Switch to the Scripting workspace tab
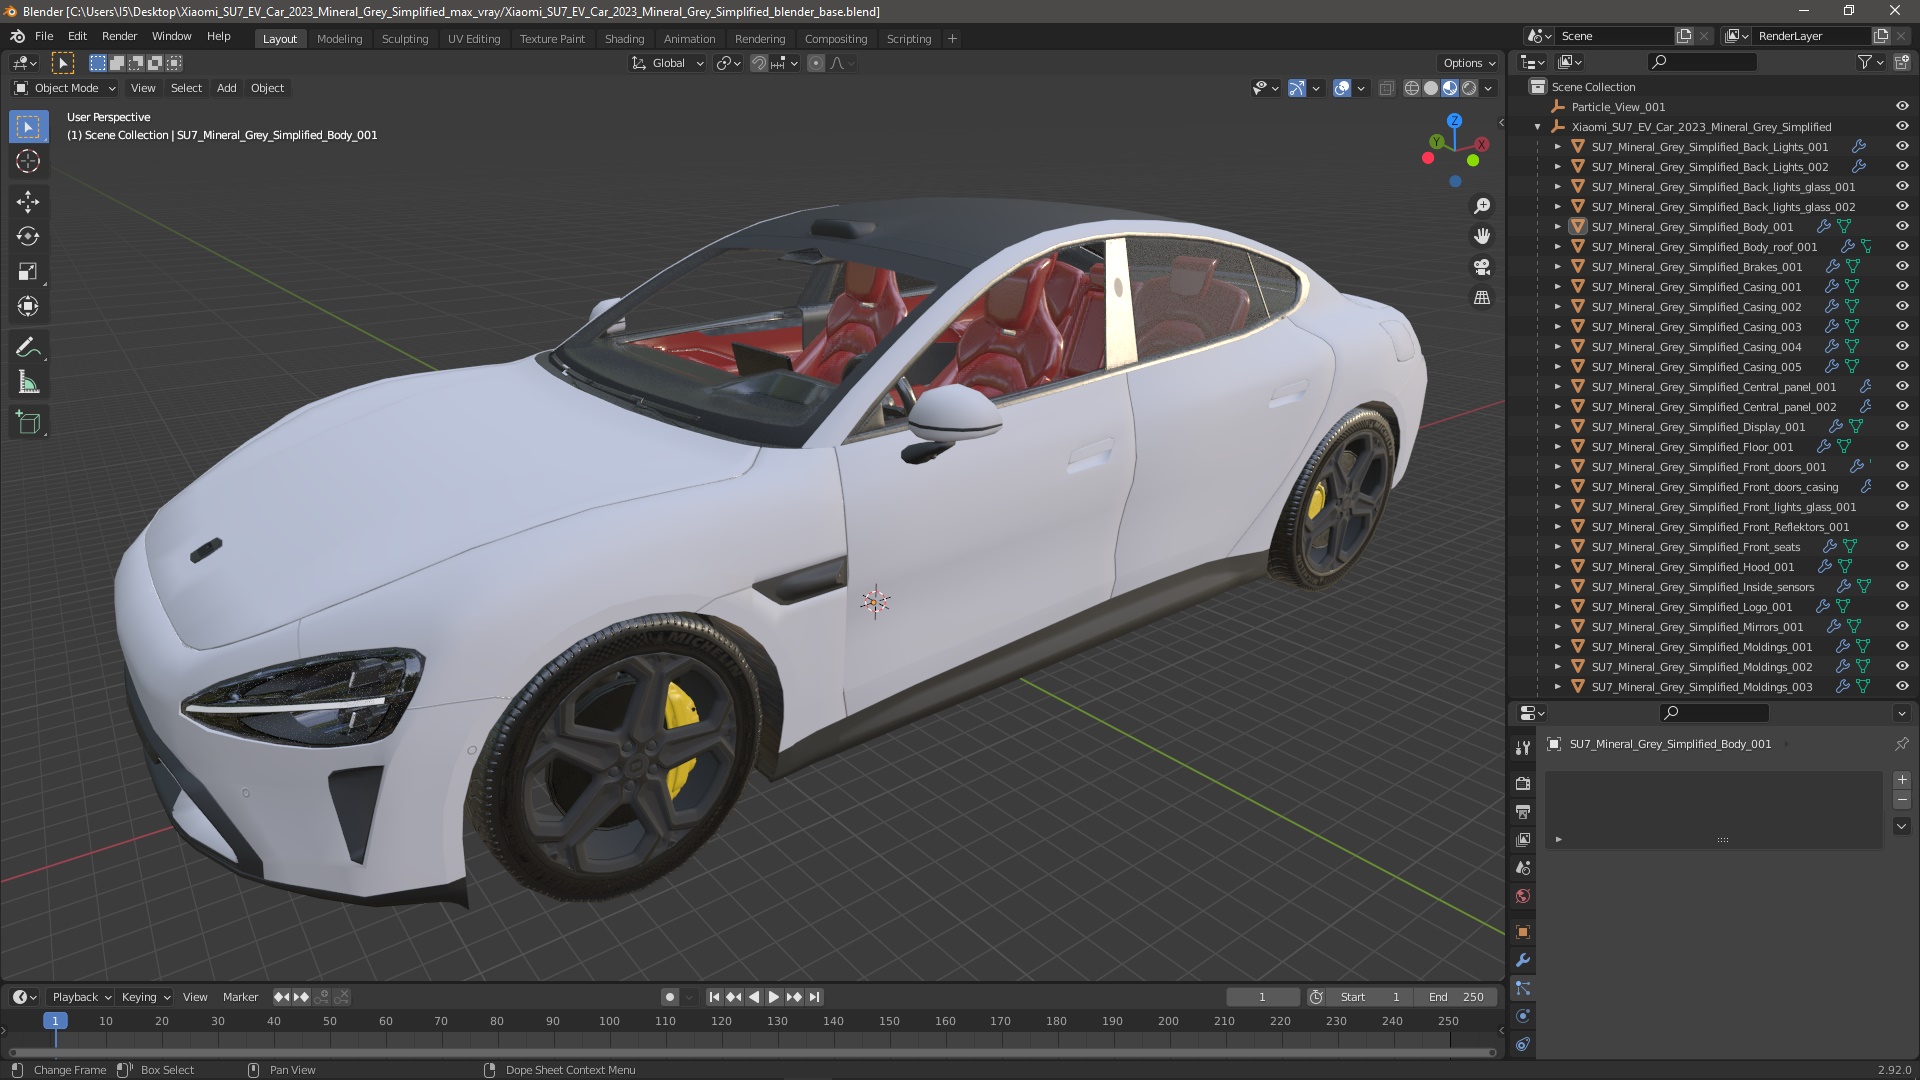Image resolution: width=1920 pixels, height=1080 pixels. [x=908, y=39]
